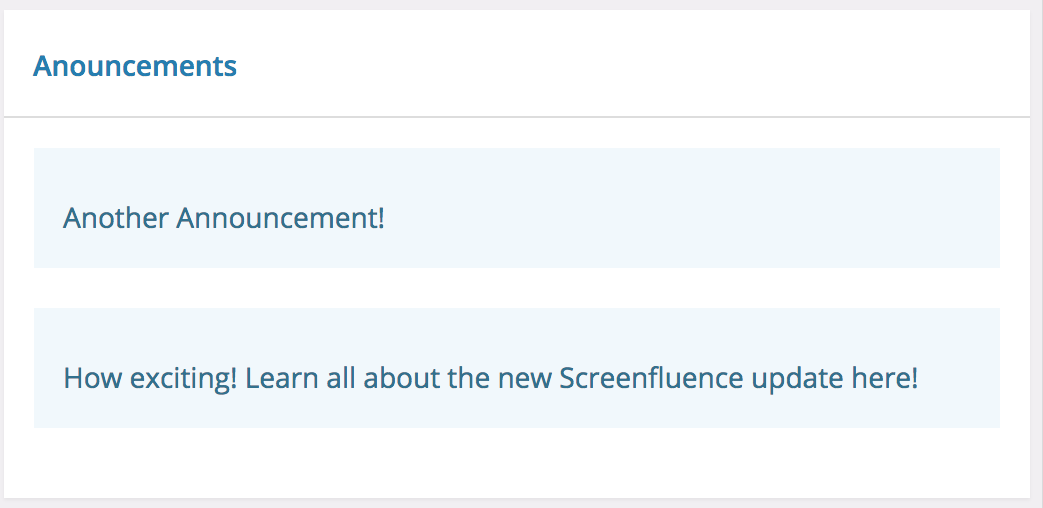The image size is (1043, 508).
Task: Open the Screenfluence update announcement
Action: coord(517,368)
